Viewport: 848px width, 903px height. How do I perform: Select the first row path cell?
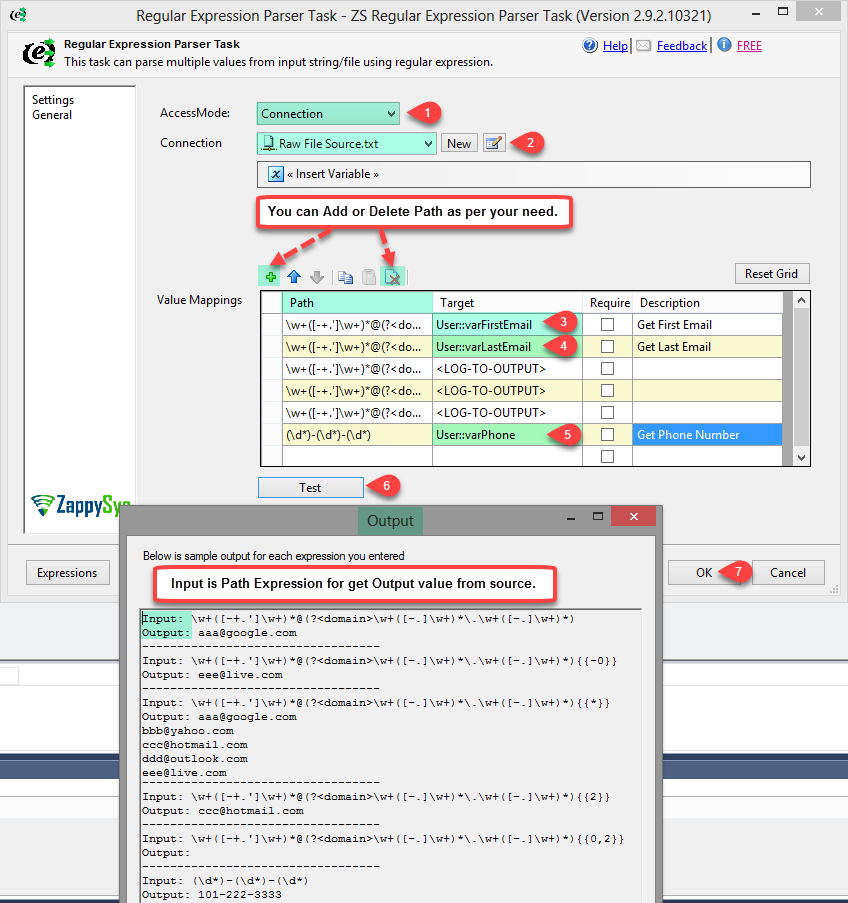point(357,324)
